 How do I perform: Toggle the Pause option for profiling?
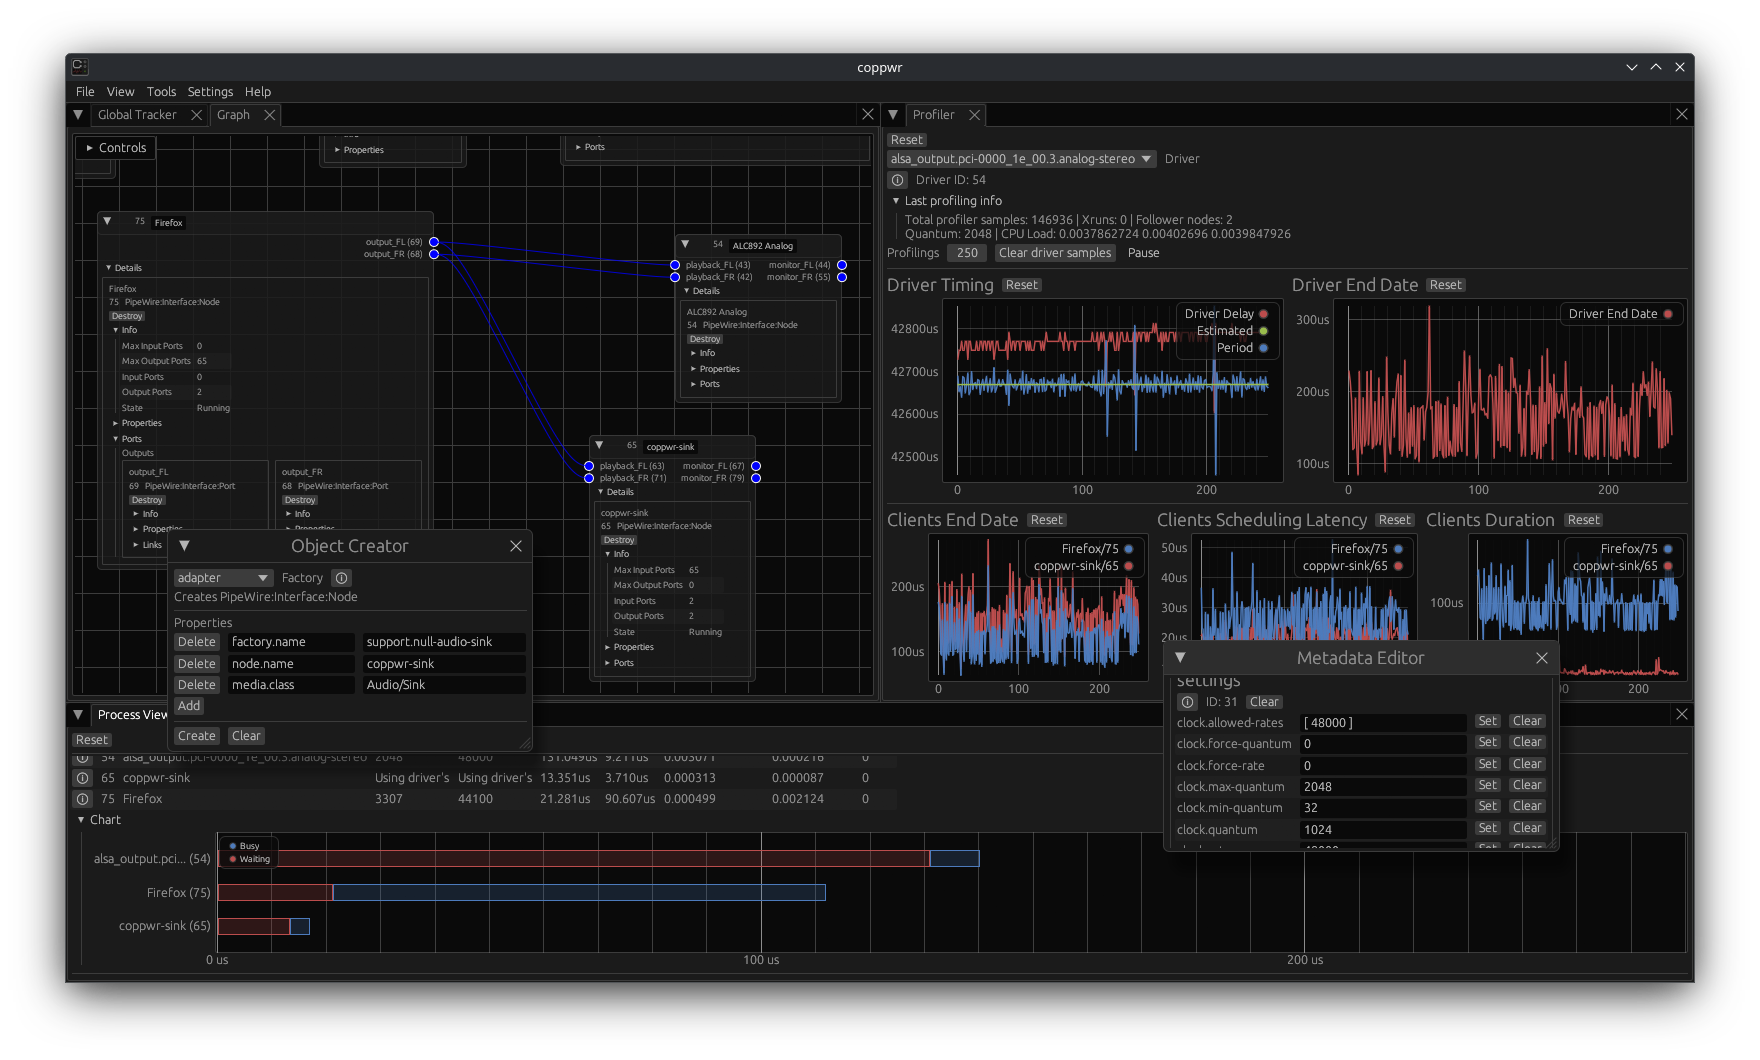[1143, 253]
